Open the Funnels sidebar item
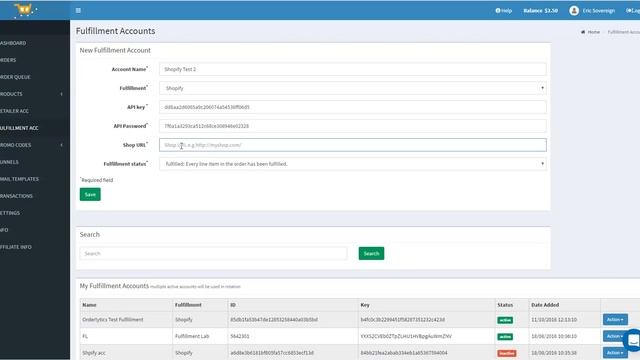This screenshot has width=640, height=360. click(9, 162)
